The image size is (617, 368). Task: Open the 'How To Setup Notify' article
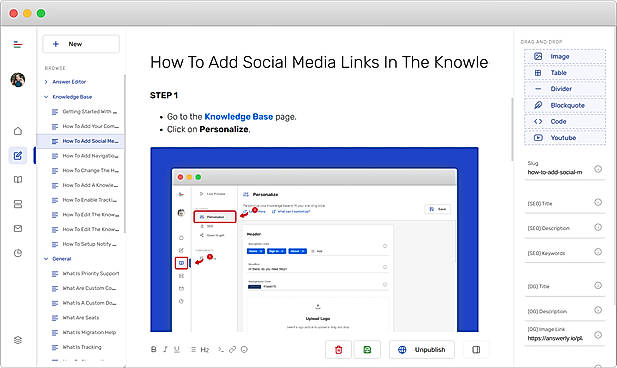(x=84, y=244)
